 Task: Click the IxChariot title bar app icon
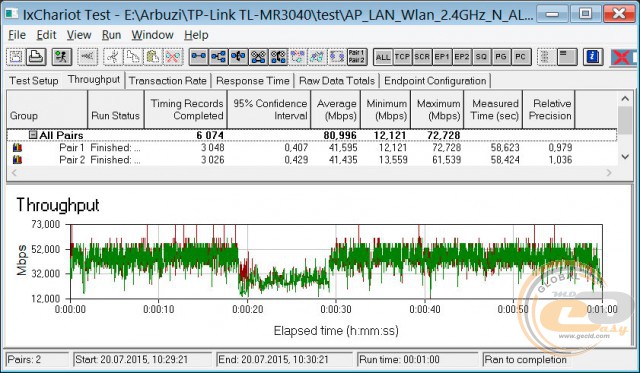11,13
